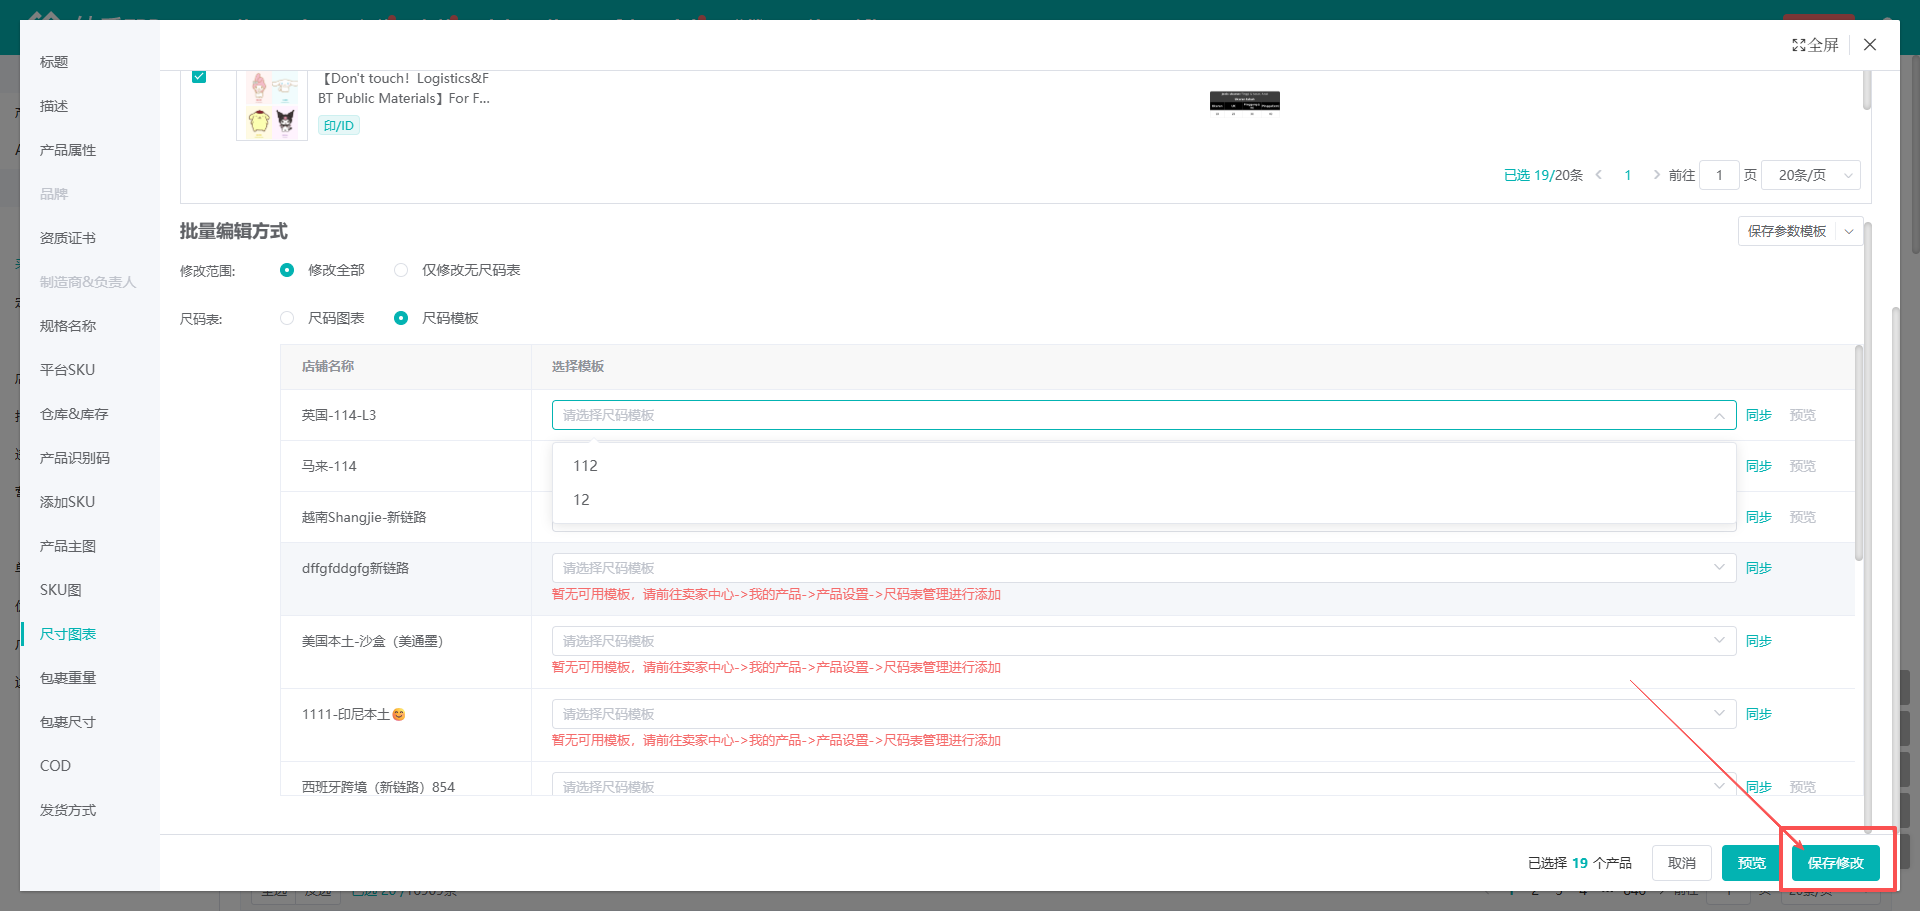Screen dimensions: 1920x911
Task: Choose template 112 from dropdown list
Action: (x=586, y=466)
